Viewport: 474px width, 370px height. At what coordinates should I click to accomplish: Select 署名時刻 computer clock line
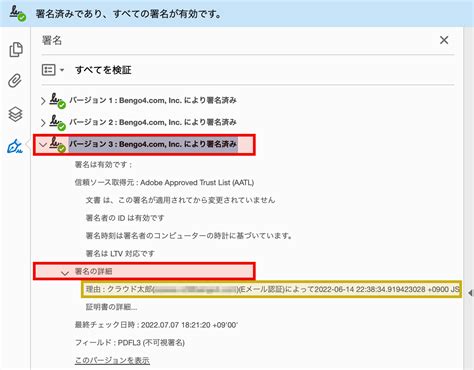[x=189, y=236]
